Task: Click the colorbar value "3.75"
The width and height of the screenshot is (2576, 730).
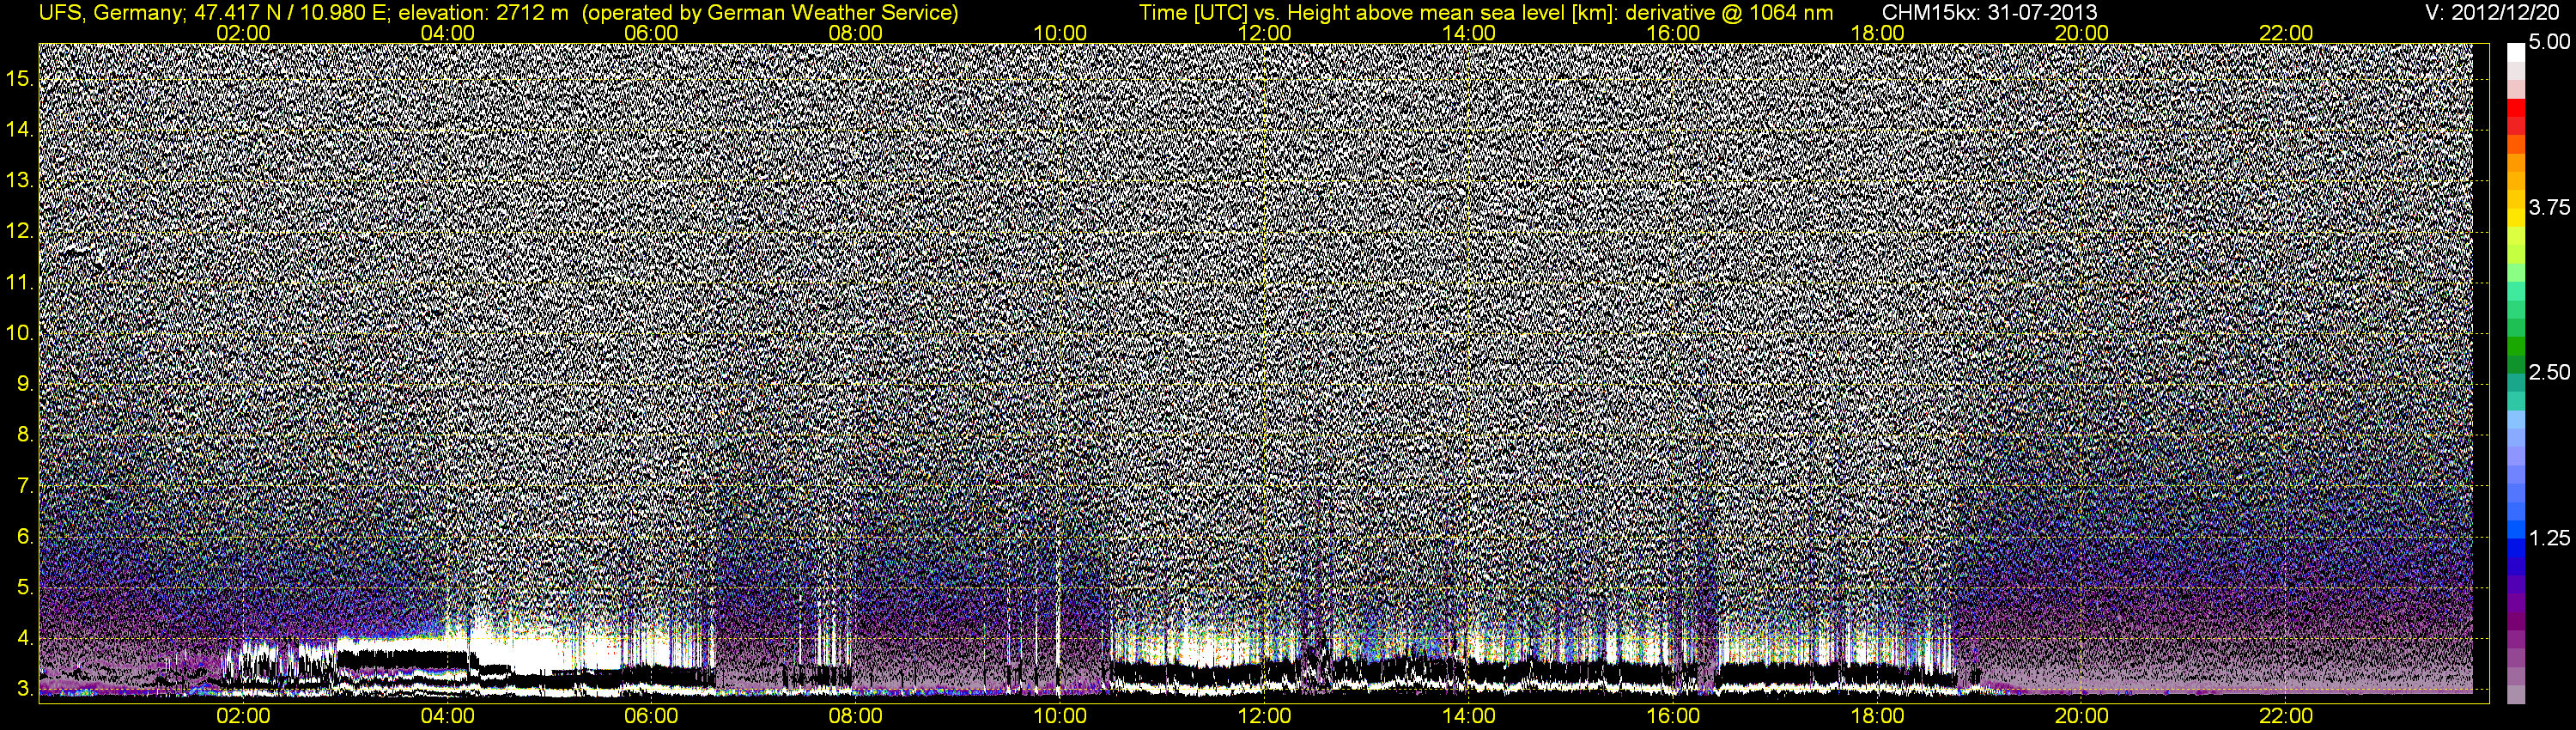Action: point(2549,207)
